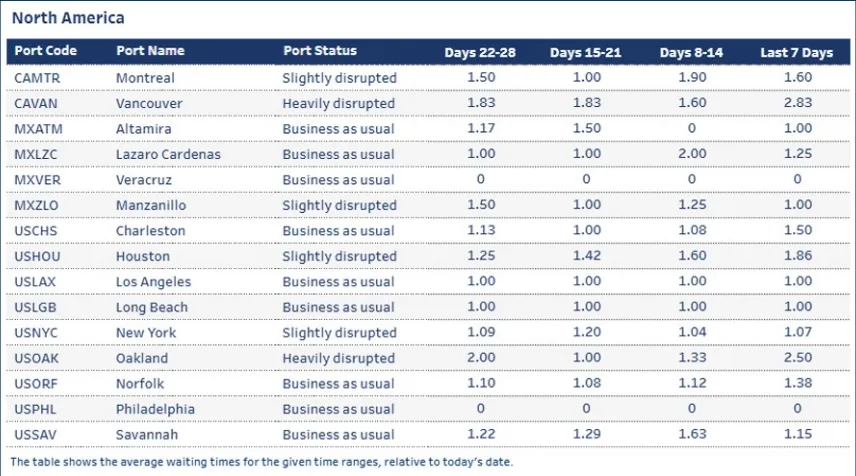Select the USLAX port code

37,282
